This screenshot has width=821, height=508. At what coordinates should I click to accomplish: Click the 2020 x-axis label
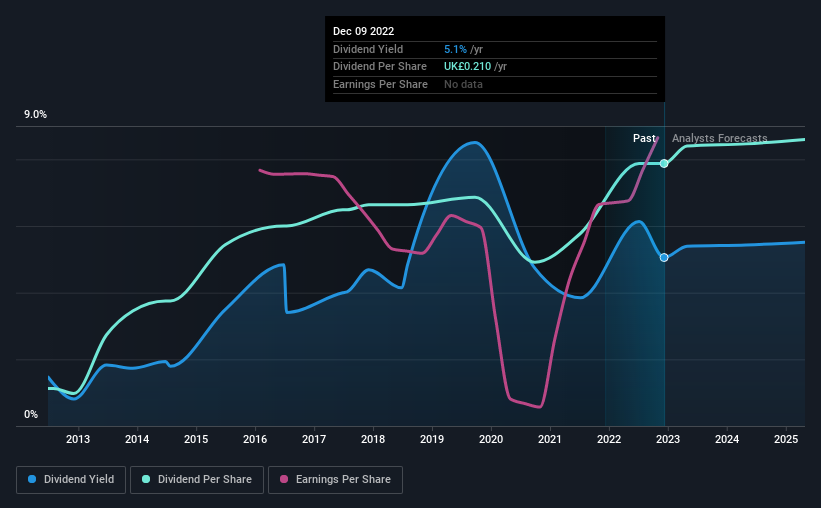click(x=491, y=439)
